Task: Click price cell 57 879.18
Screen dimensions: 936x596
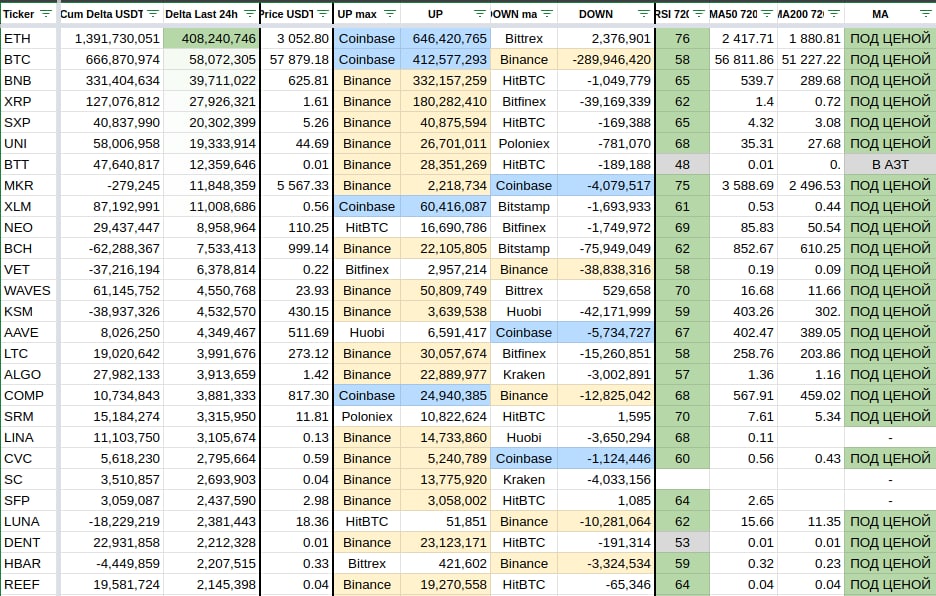Action: tap(299, 60)
